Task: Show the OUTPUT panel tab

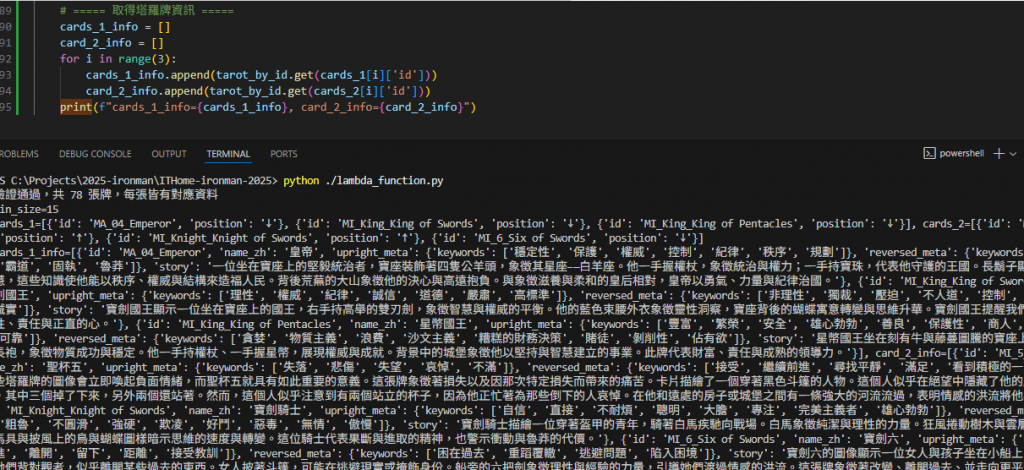Action: [169, 154]
